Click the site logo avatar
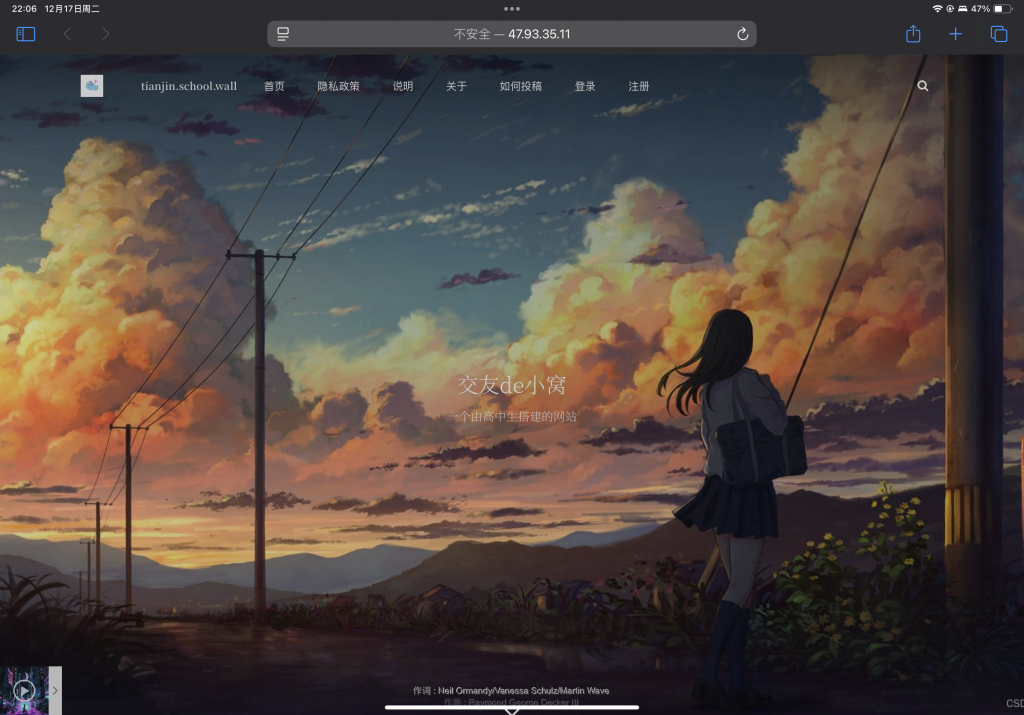Screen dimensions: 1024x715 [92, 86]
